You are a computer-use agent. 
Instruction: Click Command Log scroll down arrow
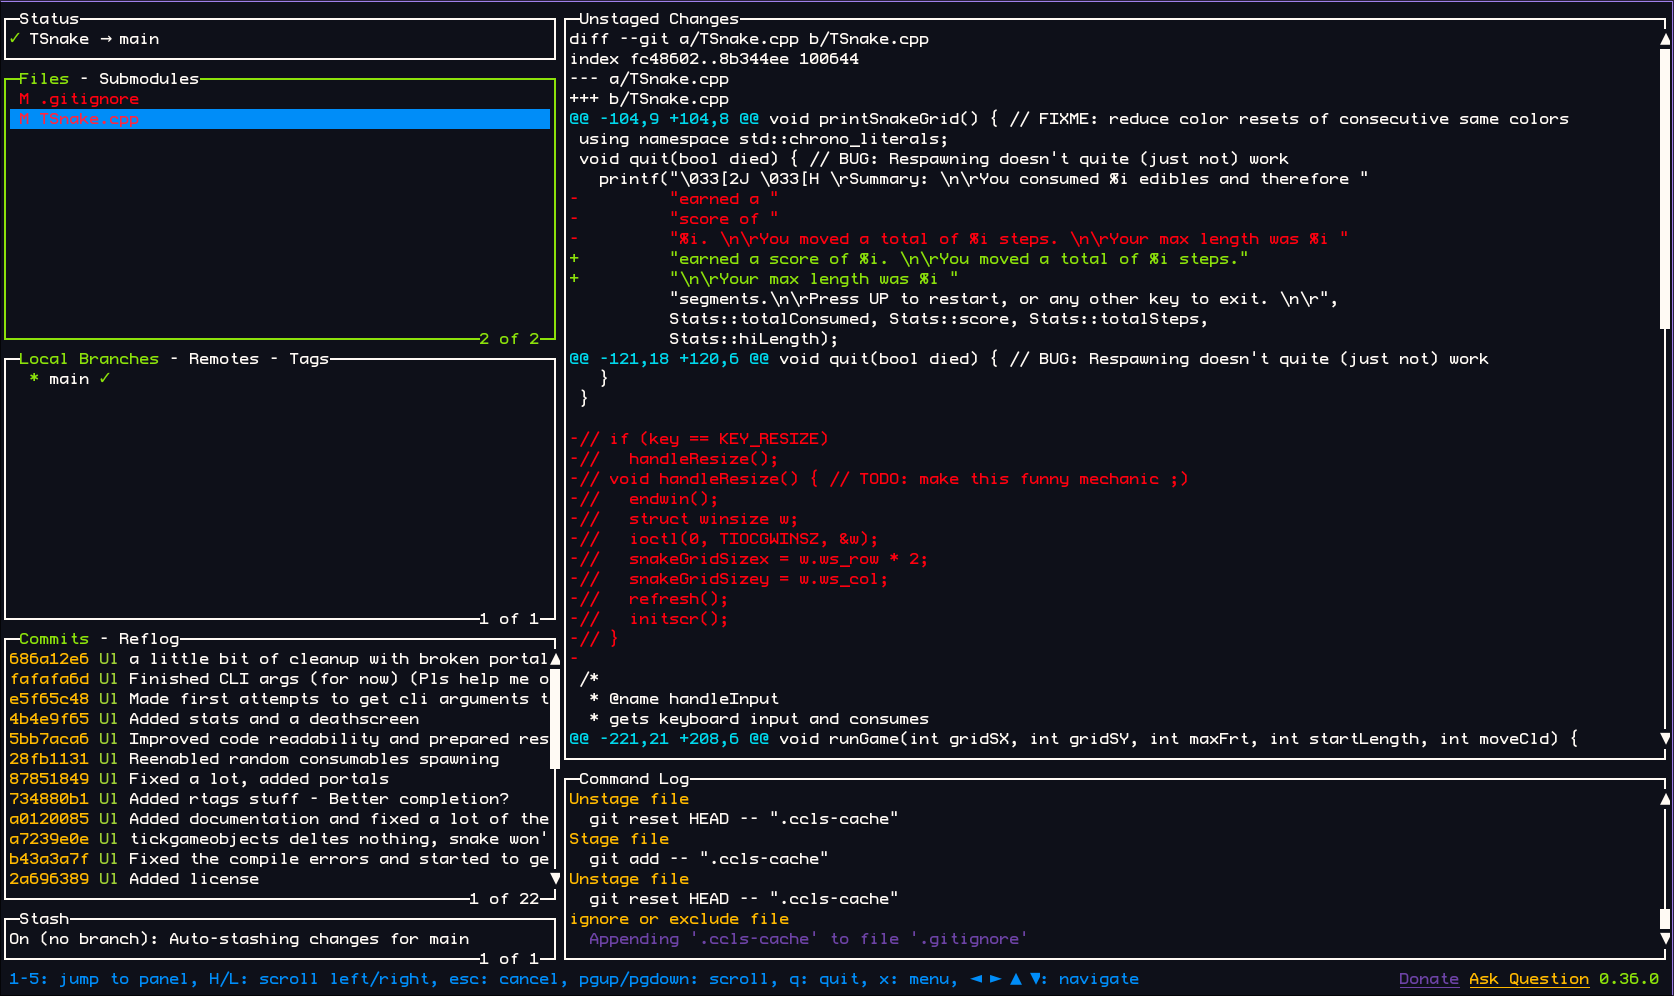click(x=1665, y=939)
